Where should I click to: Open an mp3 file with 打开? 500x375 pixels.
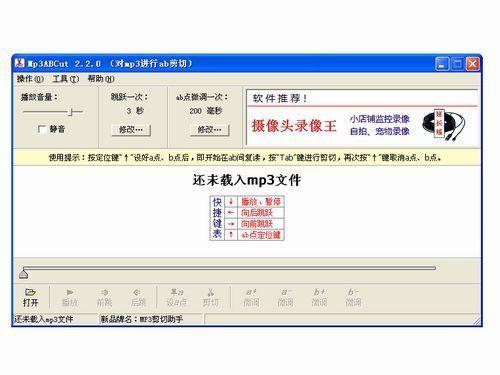click(30, 297)
